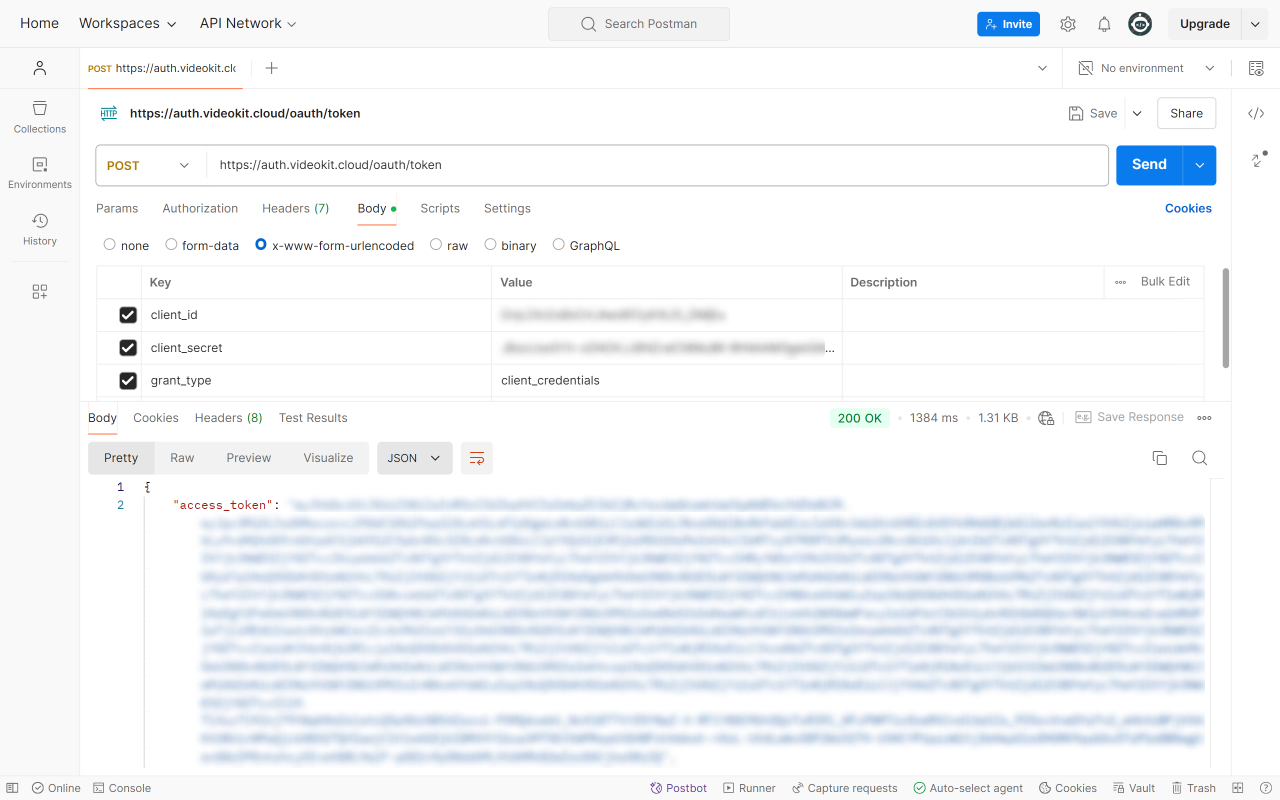Uncheck the grant_type parameter
This screenshot has height=800, width=1280.
coord(128,381)
